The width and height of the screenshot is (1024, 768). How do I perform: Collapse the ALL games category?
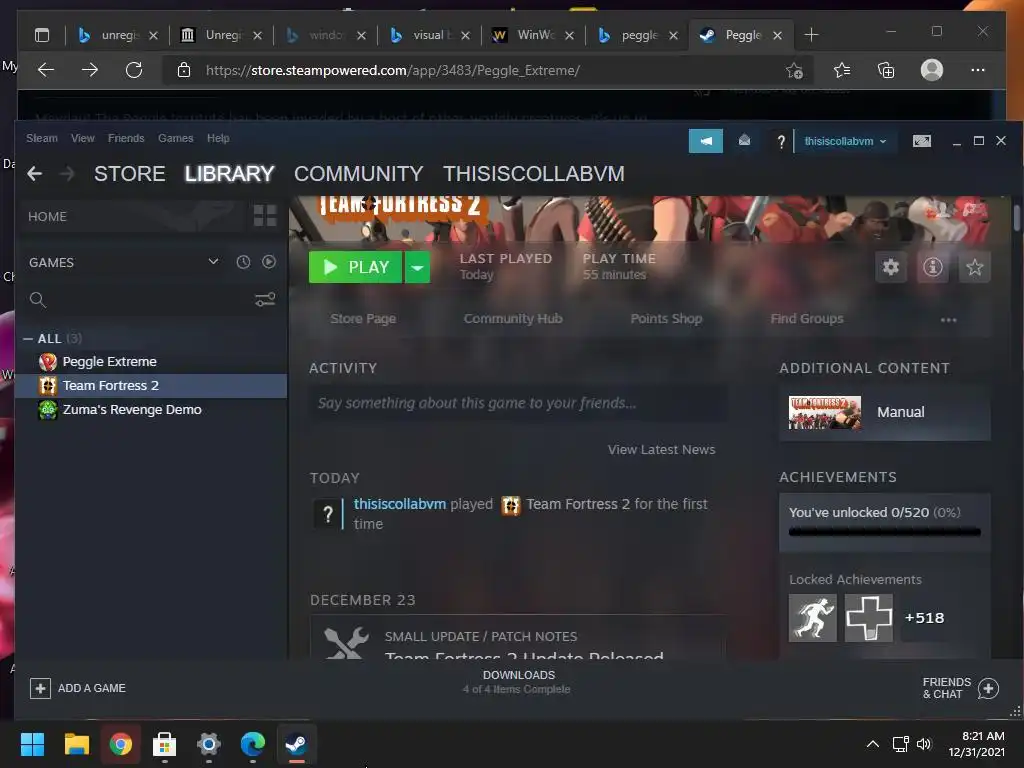pyautogui.click(x=28, y=338)
